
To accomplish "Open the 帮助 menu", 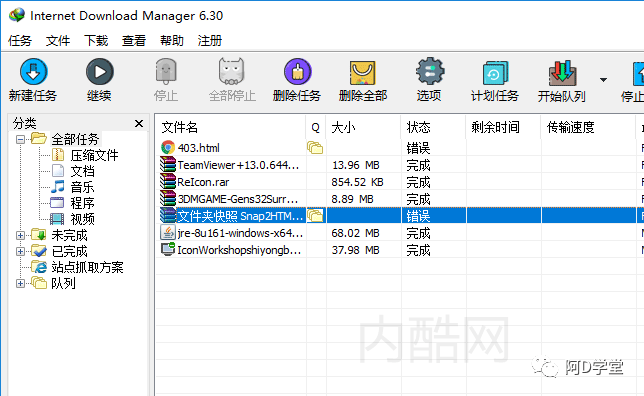I will (x=172, y=41).
